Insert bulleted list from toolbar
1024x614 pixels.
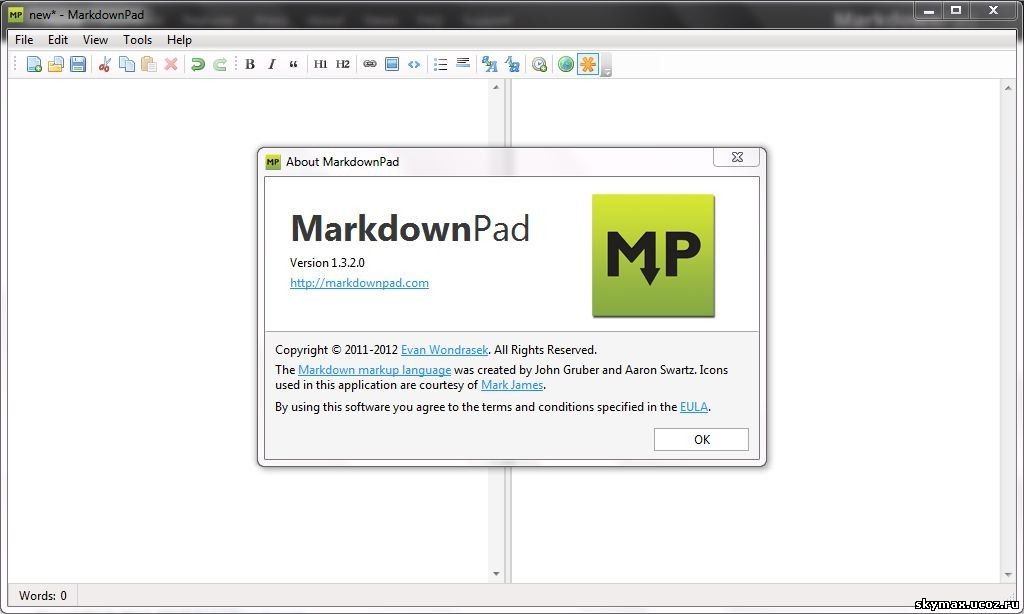tap(441, 64)
